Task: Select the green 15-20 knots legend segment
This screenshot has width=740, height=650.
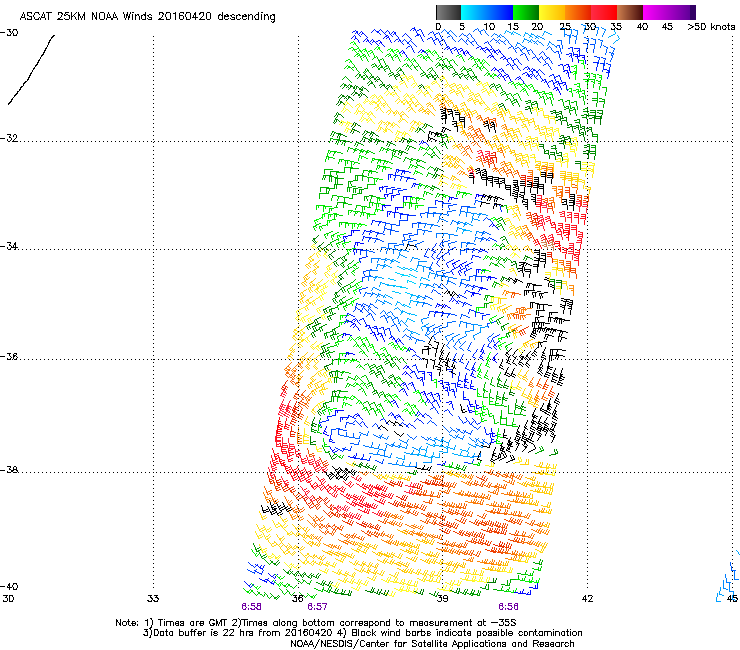Action: pos(526,12)
